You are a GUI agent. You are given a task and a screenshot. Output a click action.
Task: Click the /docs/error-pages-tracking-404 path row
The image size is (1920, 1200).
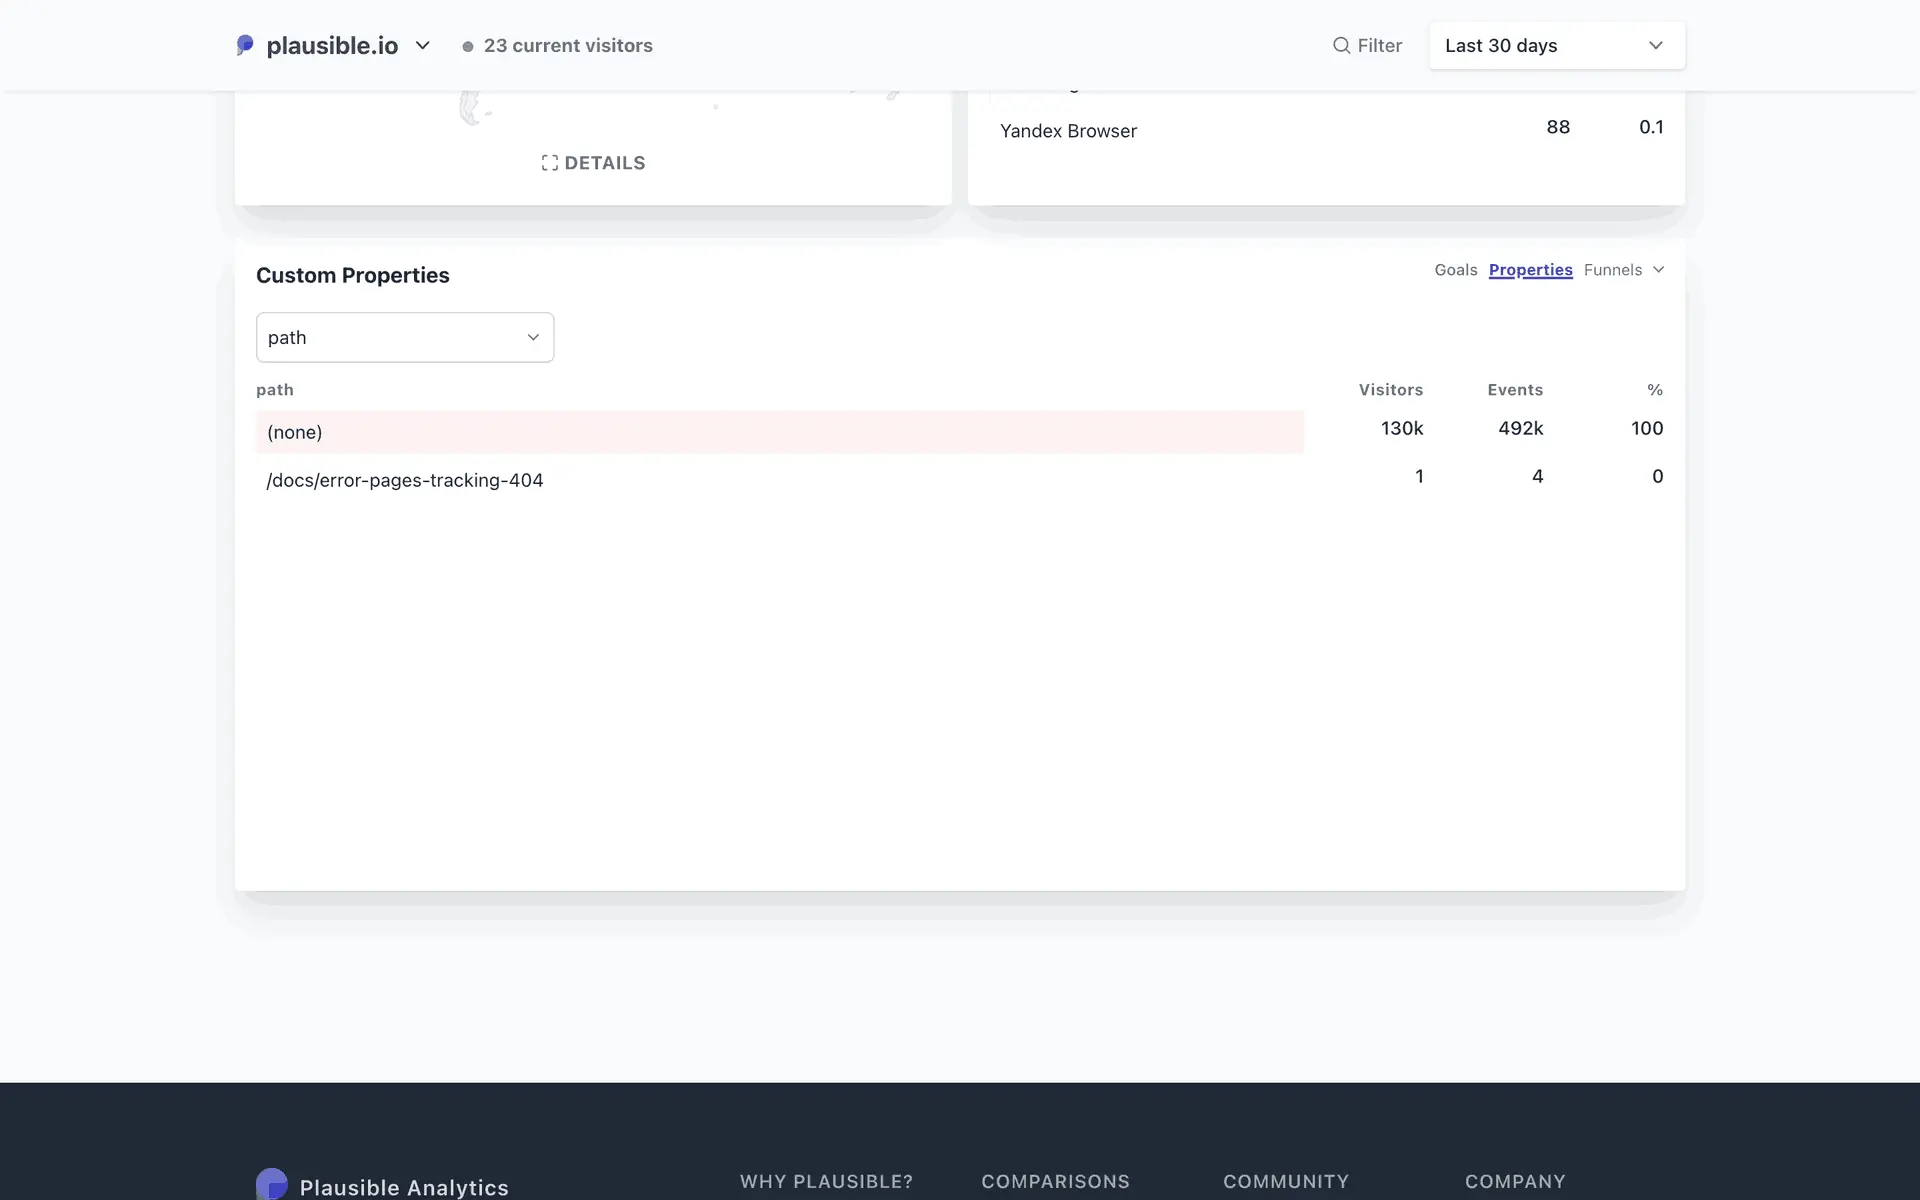[x=405, y=480]
